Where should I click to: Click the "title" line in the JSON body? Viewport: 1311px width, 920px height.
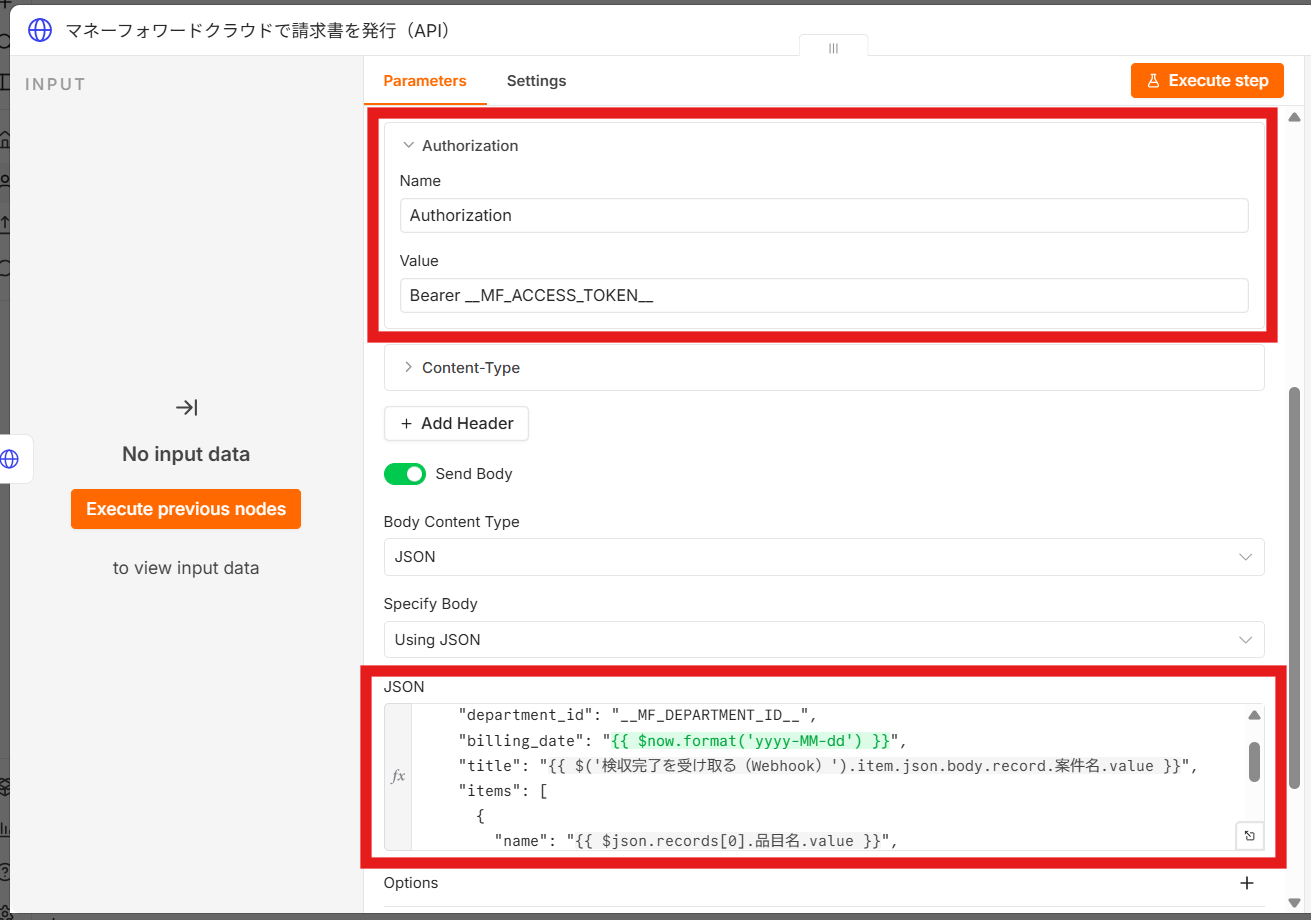pyautogui.click(x=828, y=766)
